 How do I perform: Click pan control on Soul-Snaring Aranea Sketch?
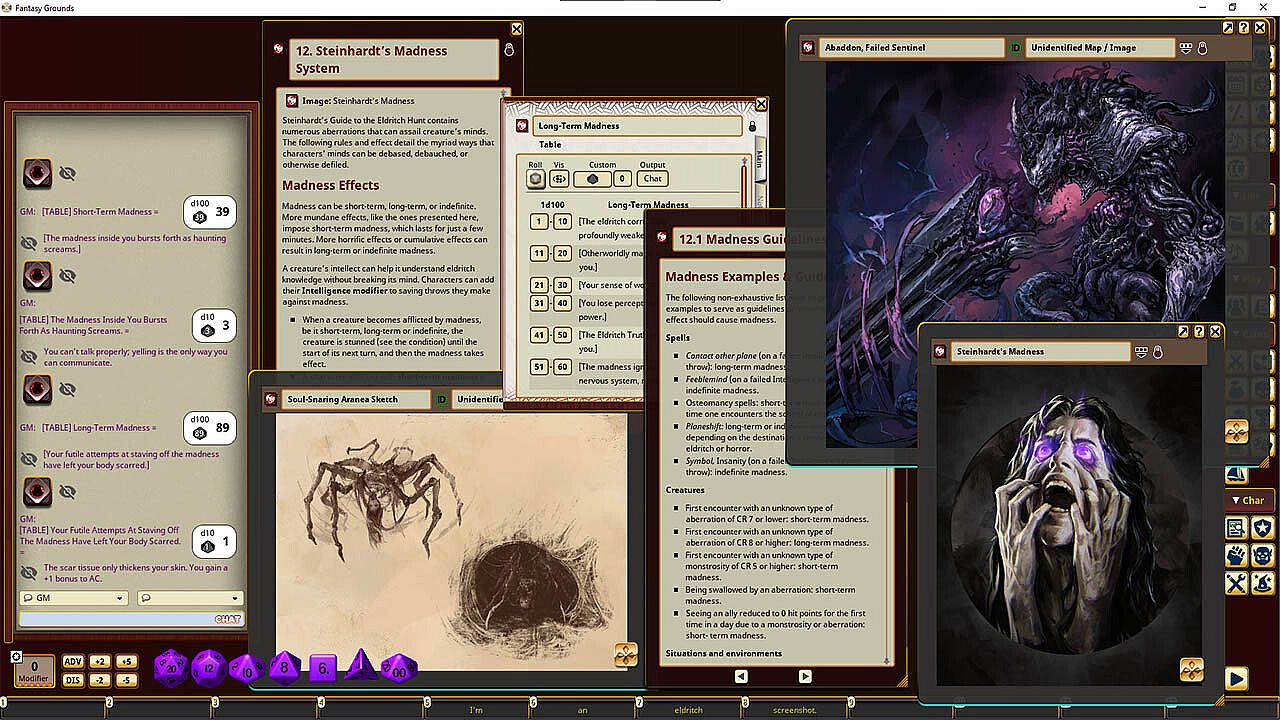tap(626, 655)
